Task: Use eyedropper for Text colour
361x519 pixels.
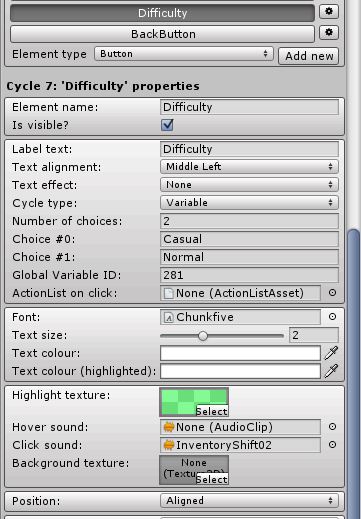Action: click(331, 353)
